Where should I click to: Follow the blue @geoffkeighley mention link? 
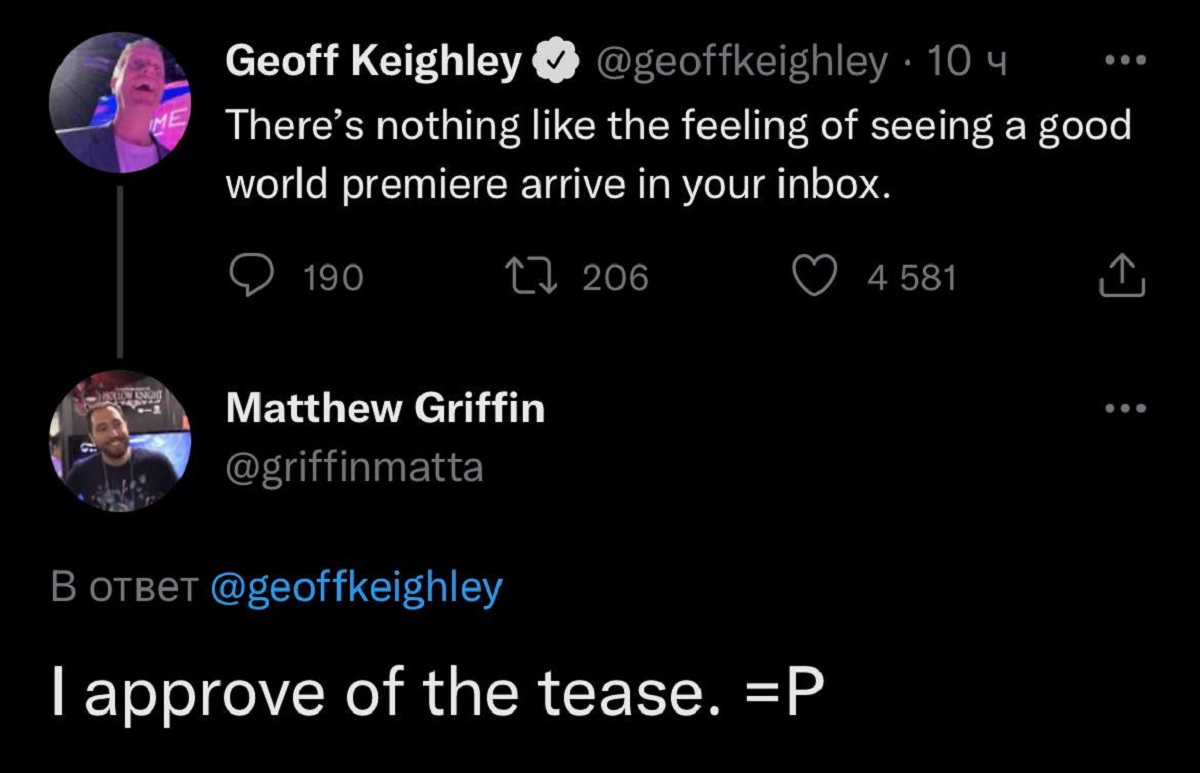click(x=356, y=588)
